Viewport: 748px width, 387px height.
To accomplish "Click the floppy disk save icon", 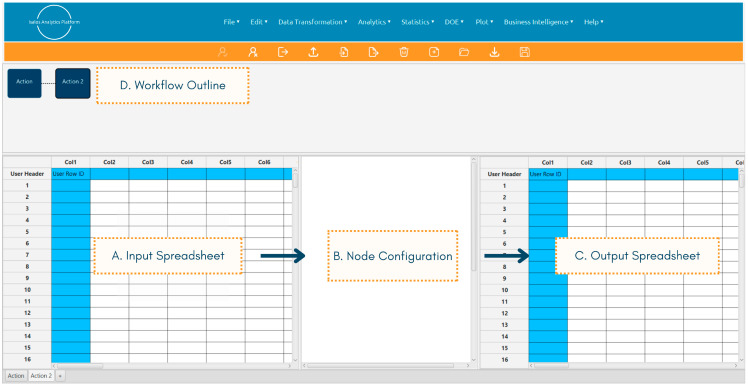I will point(524,52).
